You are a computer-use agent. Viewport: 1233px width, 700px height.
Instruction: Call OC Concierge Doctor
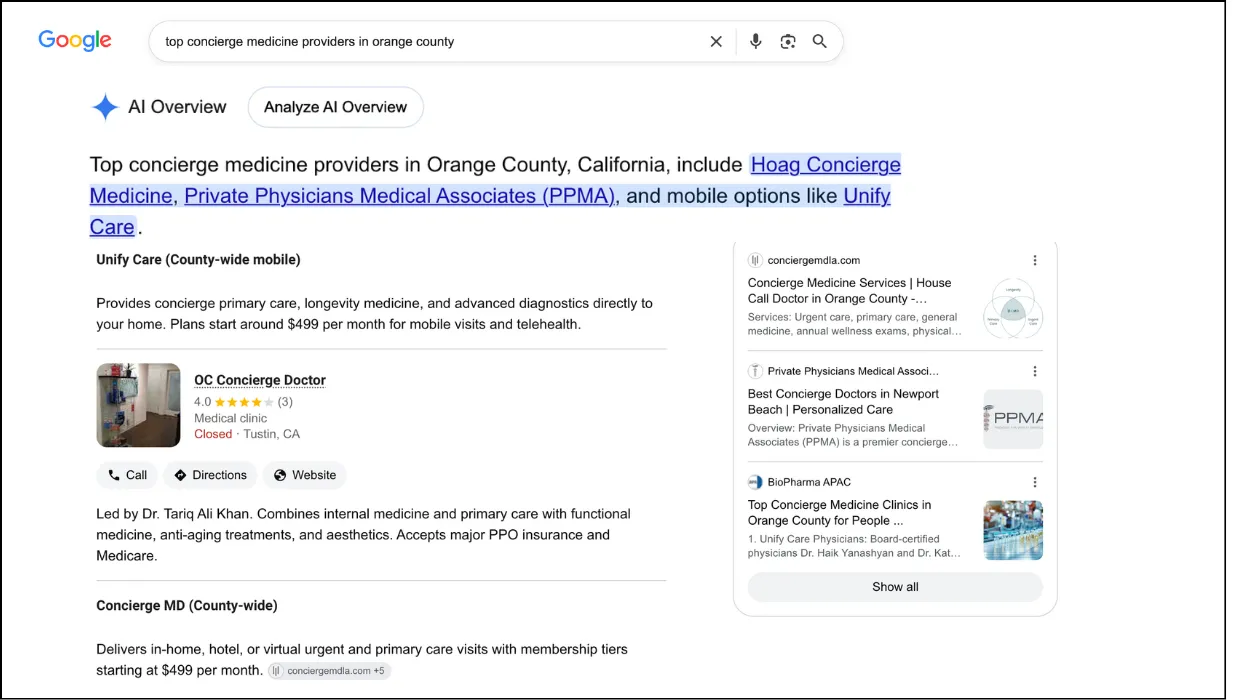[126, 475]
